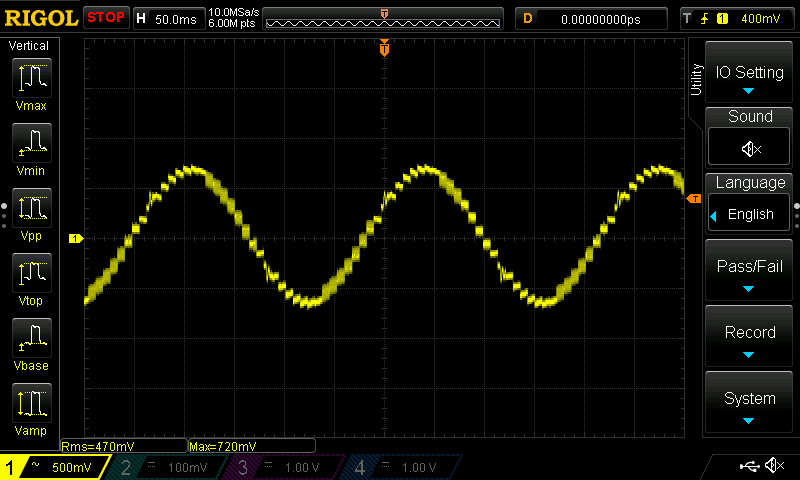Image resolution: width=800 pixels, height=480 pixels.
Task: Click the Vertical measurement tab header
Action: pos(29,46)
